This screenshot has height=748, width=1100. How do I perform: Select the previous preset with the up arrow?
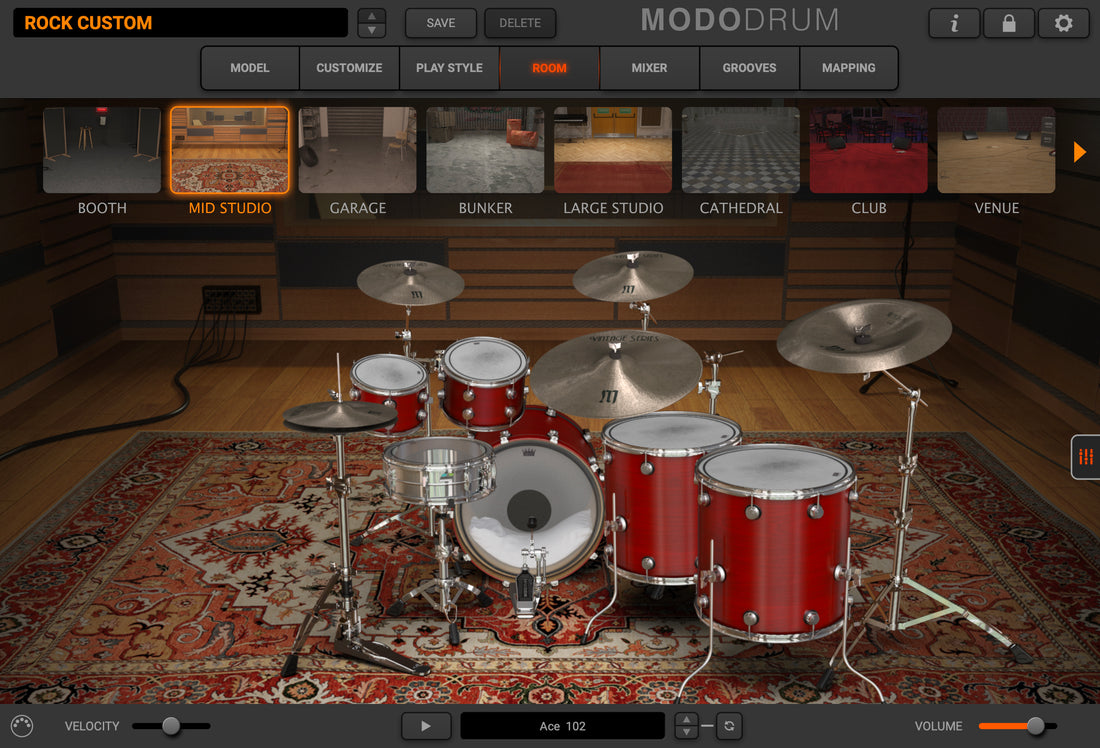coord(372,15)
